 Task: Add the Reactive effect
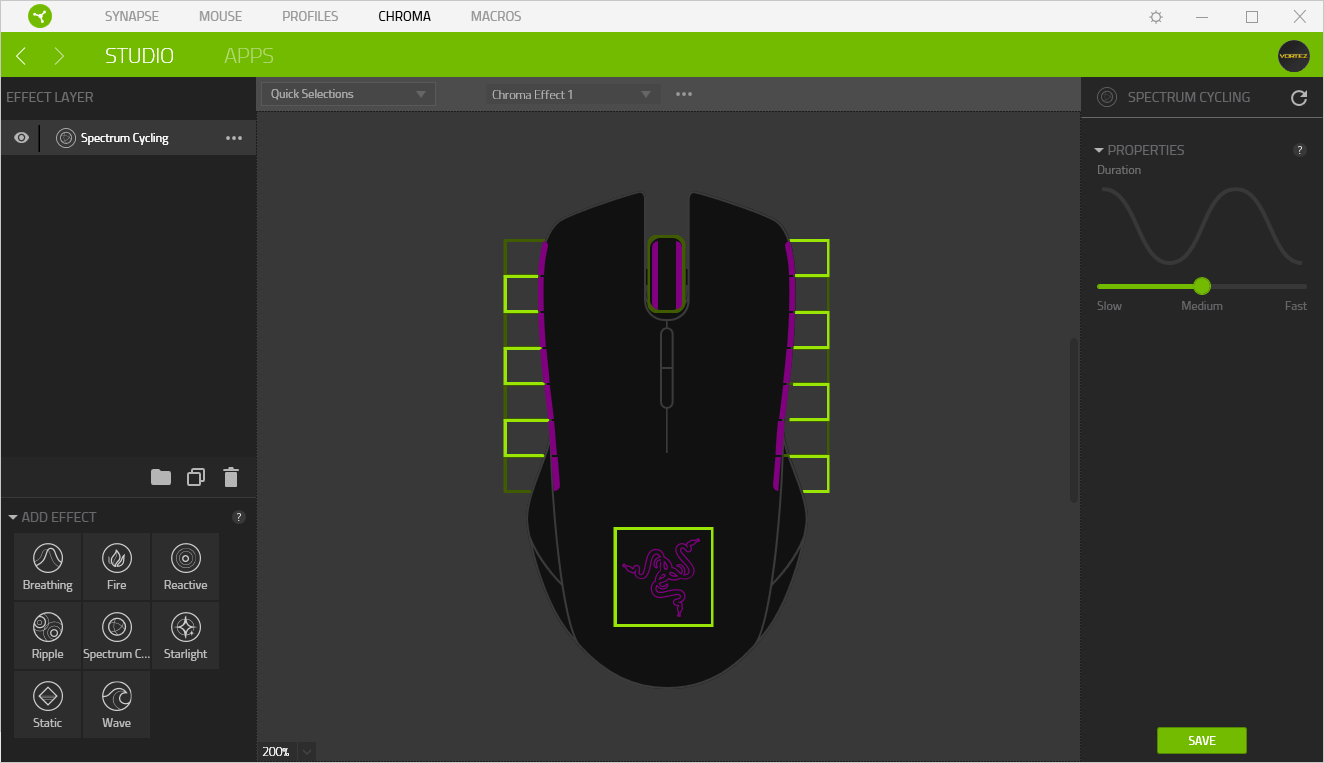(186, 566)
